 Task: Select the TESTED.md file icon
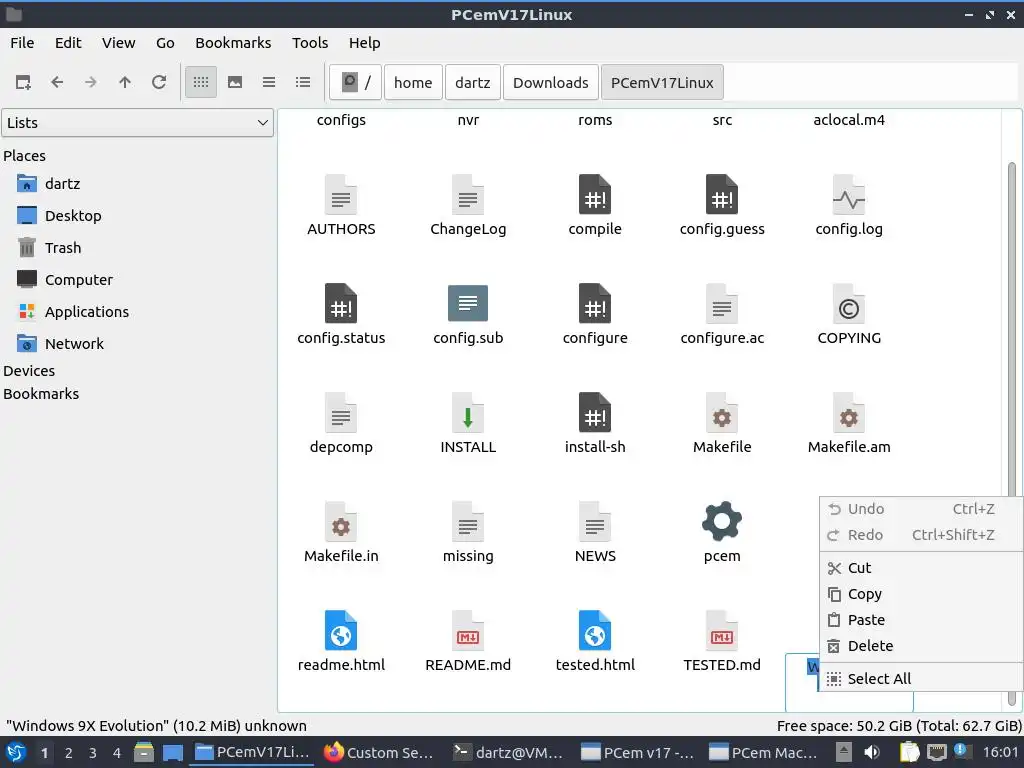pos(722,631)
